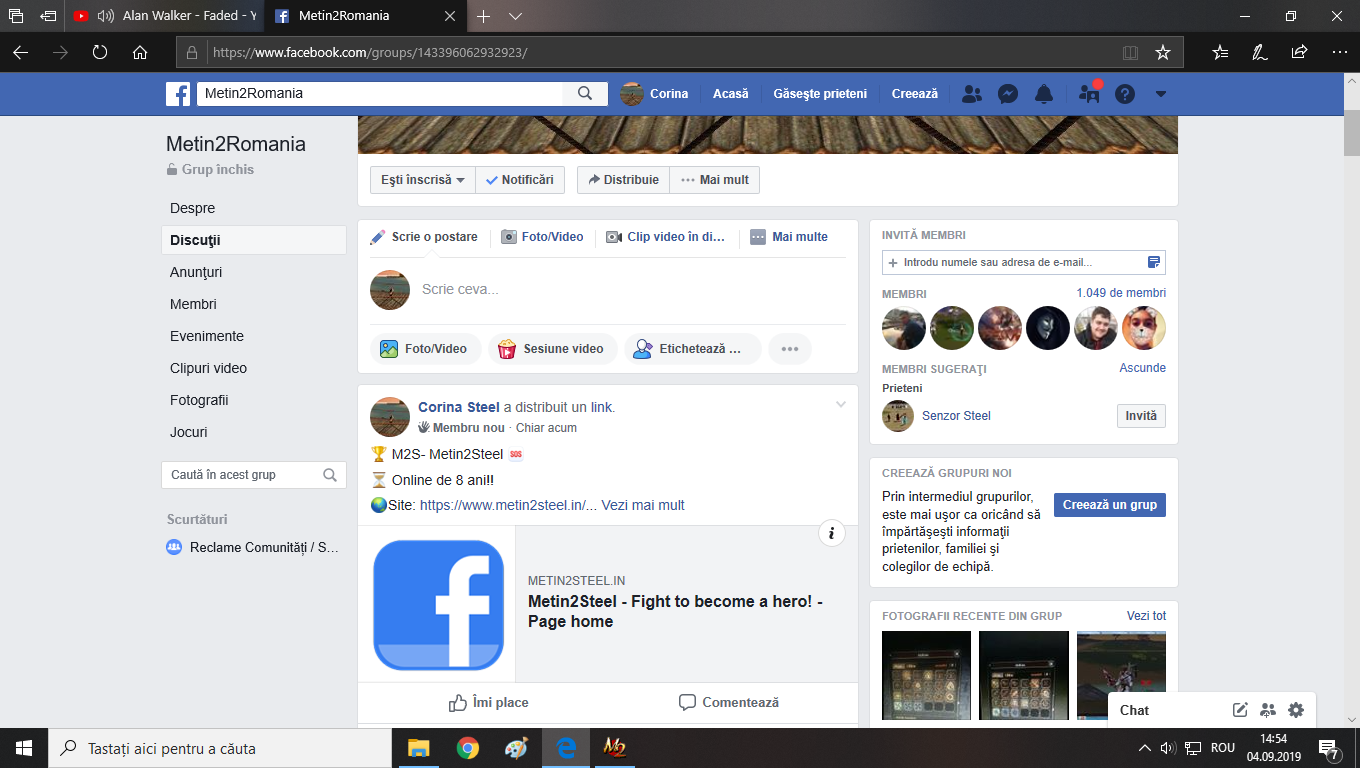Open the Messenger icon in header
Viewport: 1360px width, 768px height.
click(x=1008, y=94)
